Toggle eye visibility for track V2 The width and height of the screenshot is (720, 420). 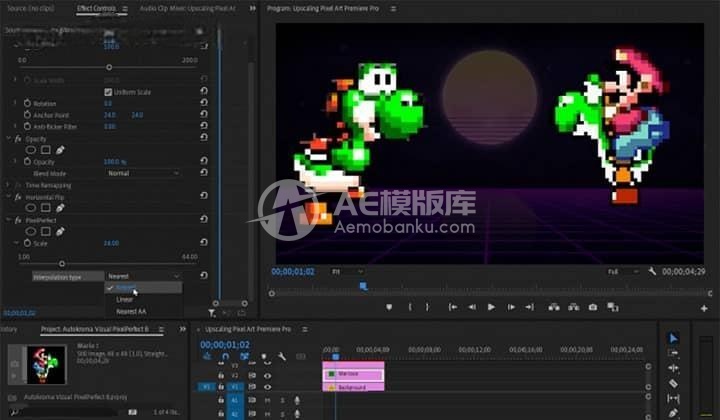tap(267, 375)
